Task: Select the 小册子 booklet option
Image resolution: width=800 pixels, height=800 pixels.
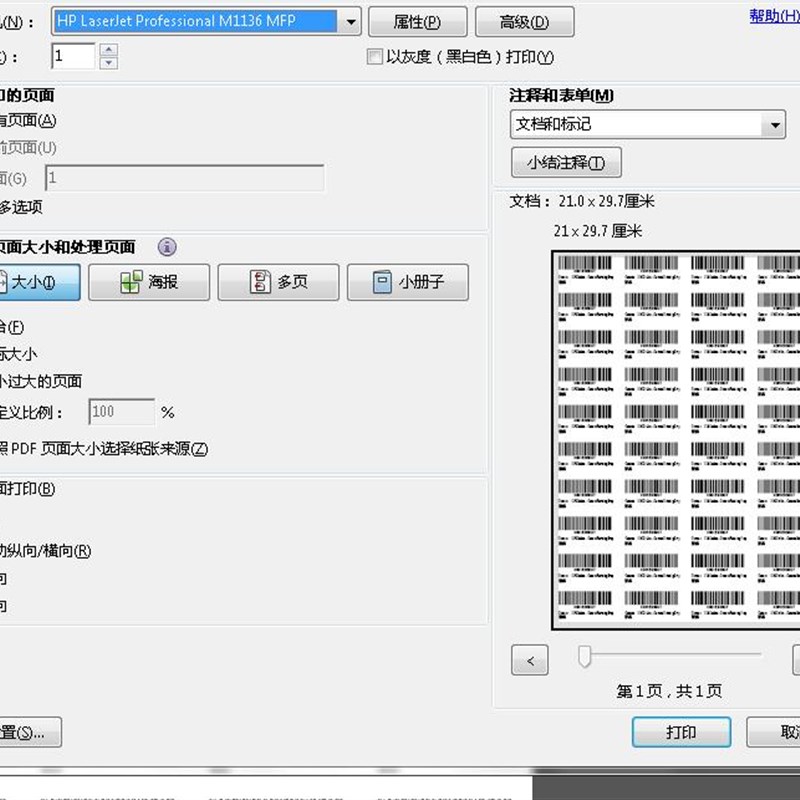Action: click(408, 282)
